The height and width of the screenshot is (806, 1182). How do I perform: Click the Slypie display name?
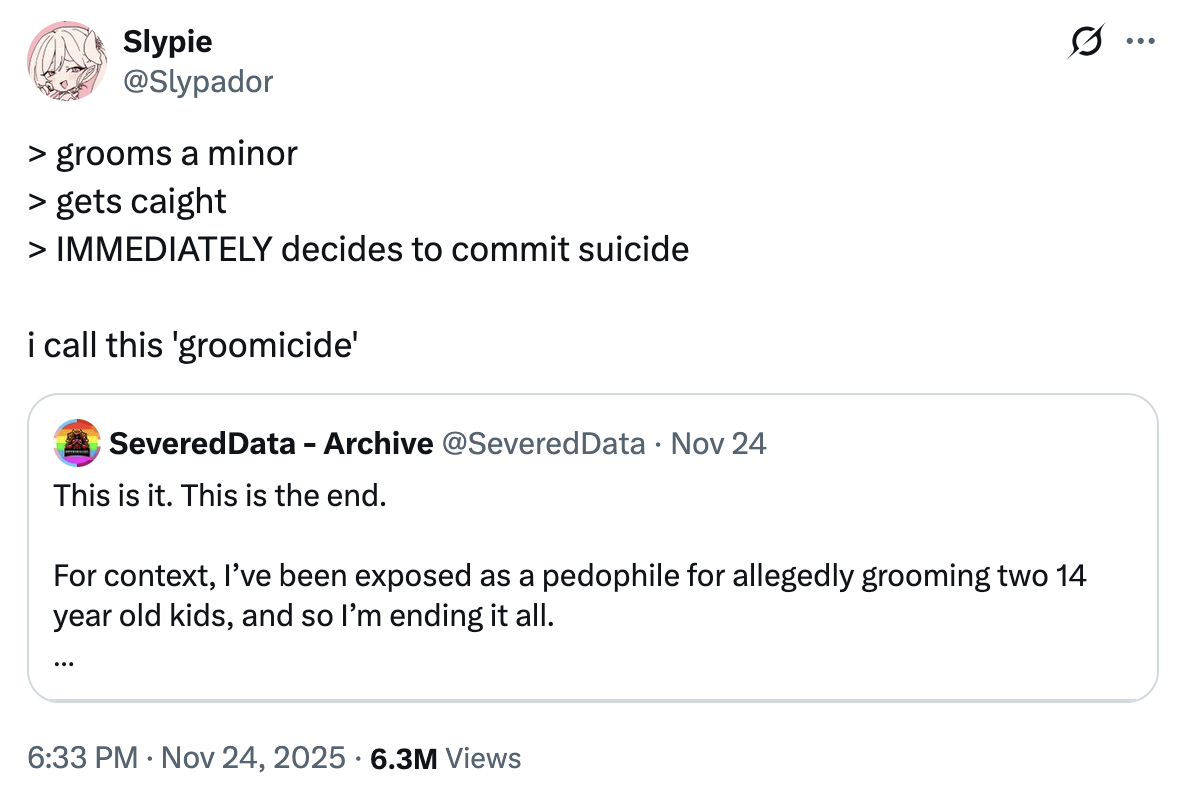tap(167, 41)
